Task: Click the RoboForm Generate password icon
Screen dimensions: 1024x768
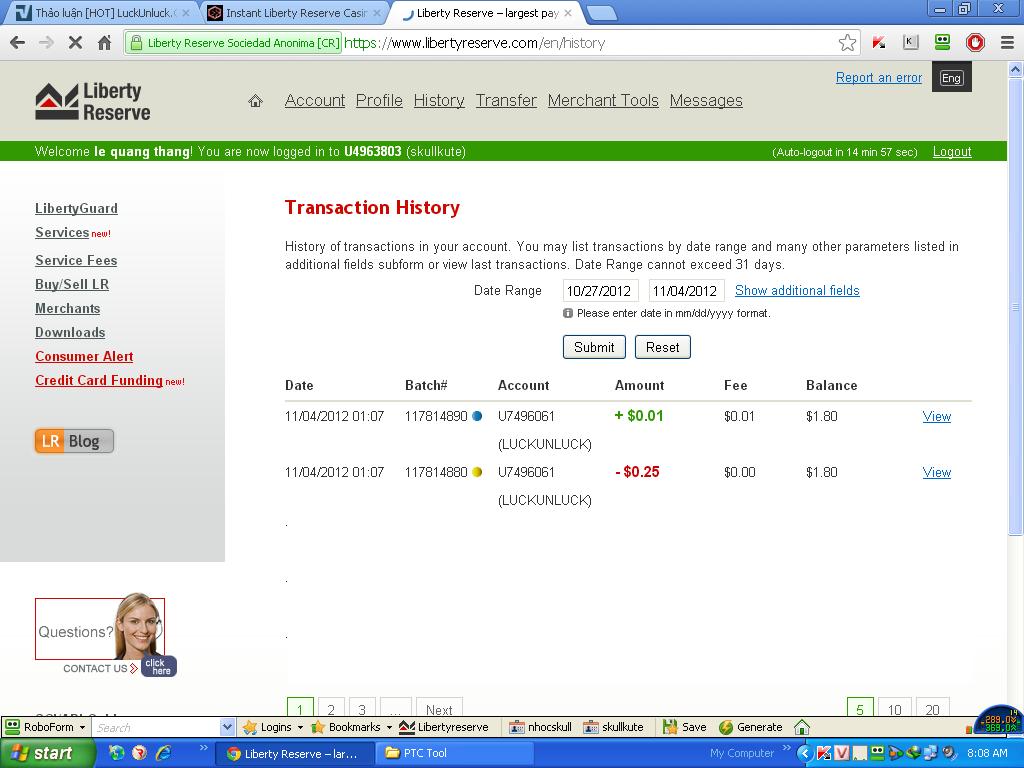Action: click(x=750, y=727)
